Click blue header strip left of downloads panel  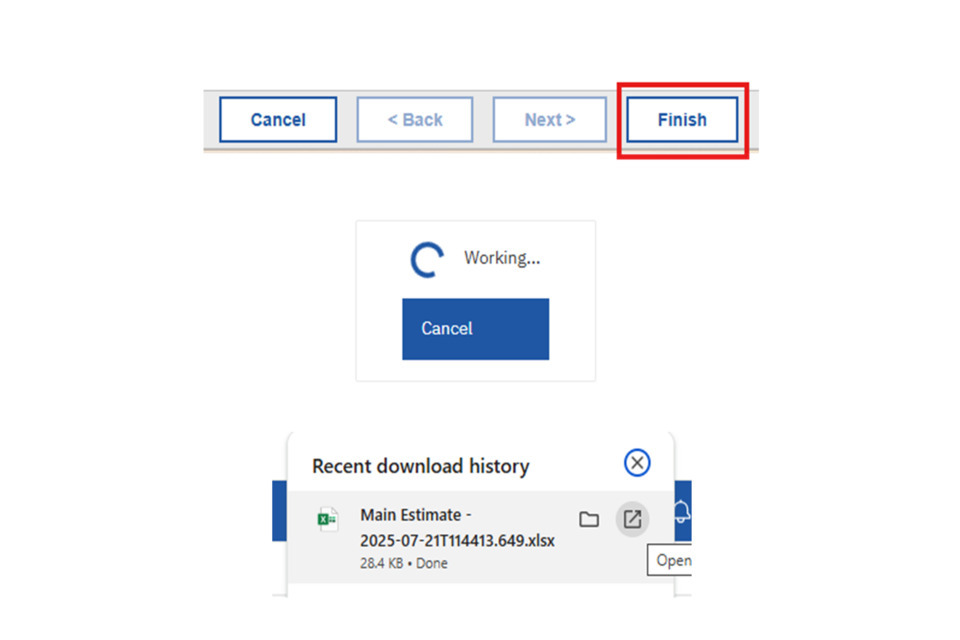click(279, 510)
